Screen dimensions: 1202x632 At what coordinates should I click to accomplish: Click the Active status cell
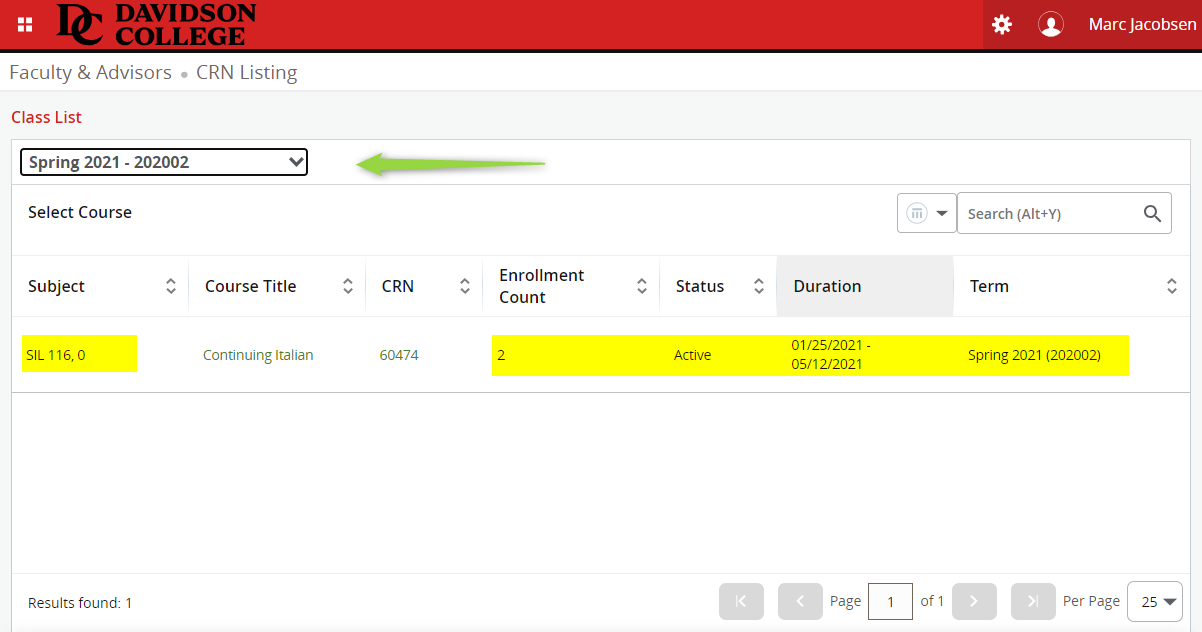click(693, 355)
